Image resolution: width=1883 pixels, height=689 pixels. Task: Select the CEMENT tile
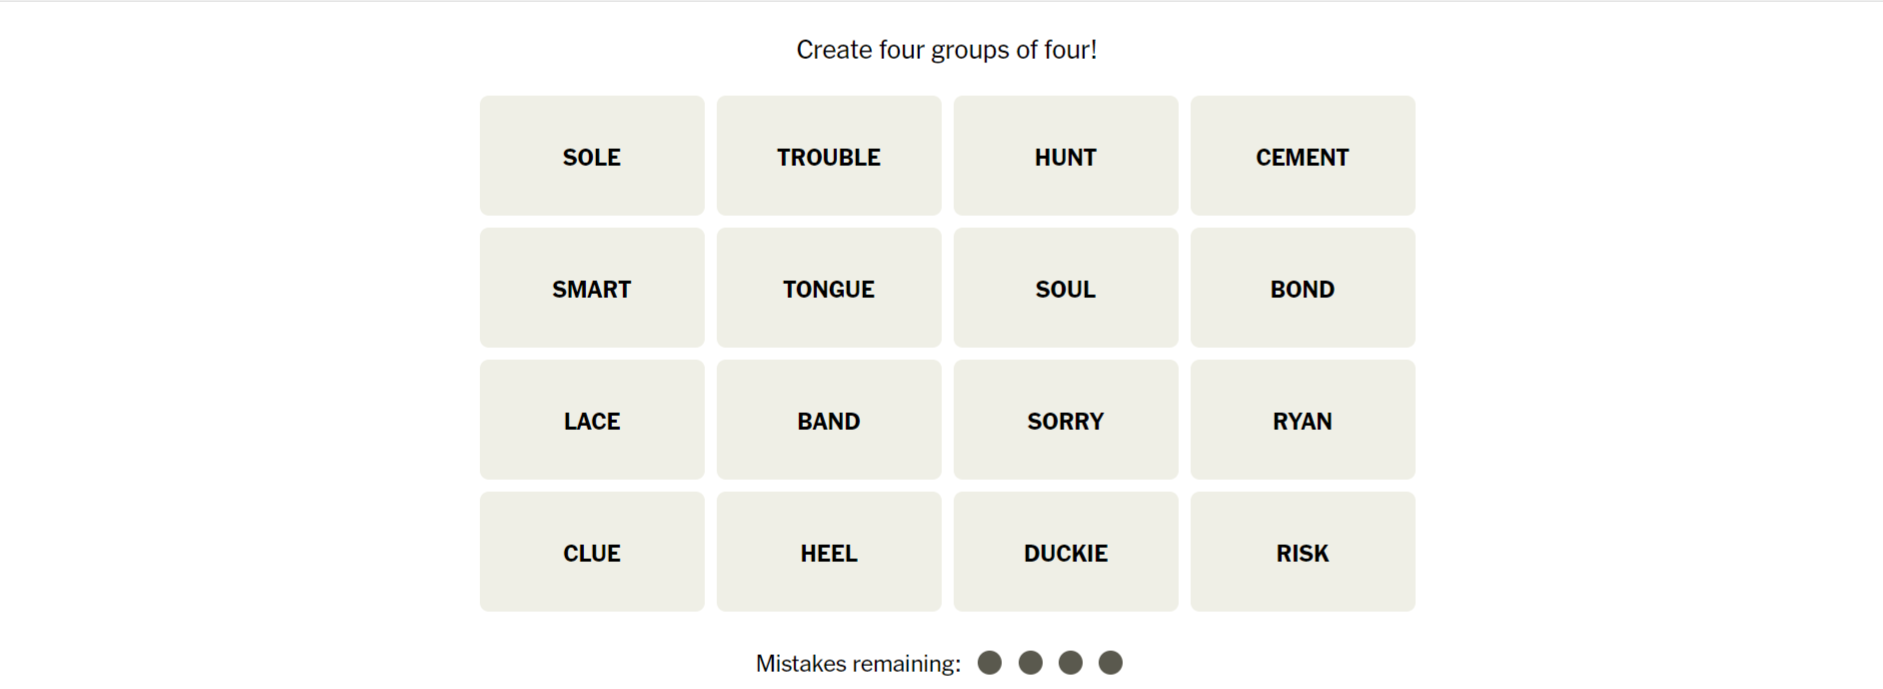pyautogui.click(x=1302, y=156)
